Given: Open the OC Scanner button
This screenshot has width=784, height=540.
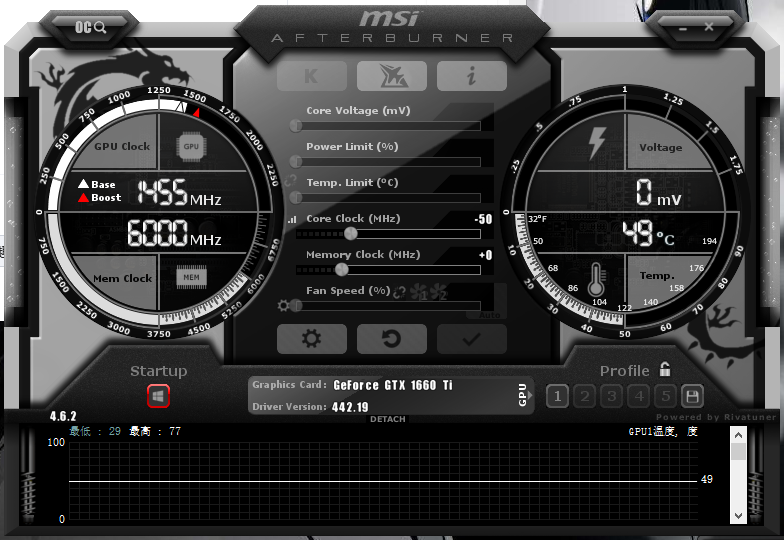Looking at the screenshot, I should point(90,27).
